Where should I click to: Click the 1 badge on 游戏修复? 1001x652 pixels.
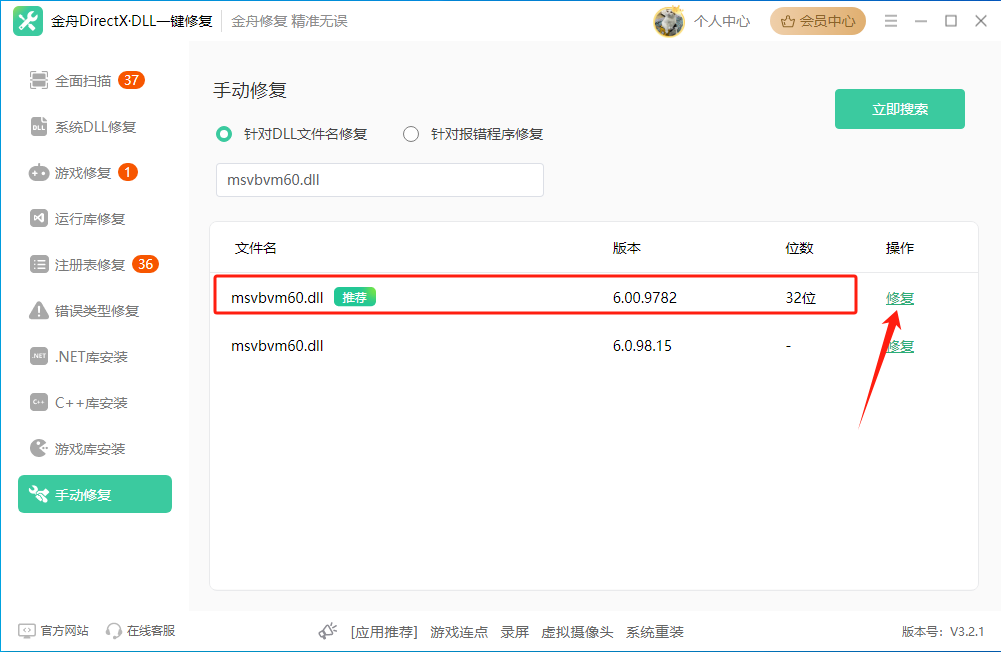click(x=128, y=172)
